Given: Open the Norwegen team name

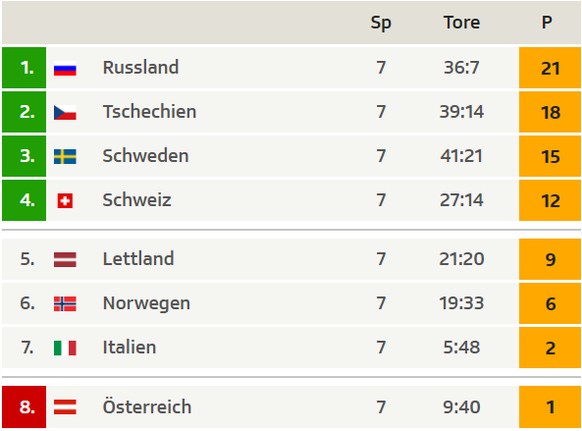Looking at the screenshot, I should point(147,304).
